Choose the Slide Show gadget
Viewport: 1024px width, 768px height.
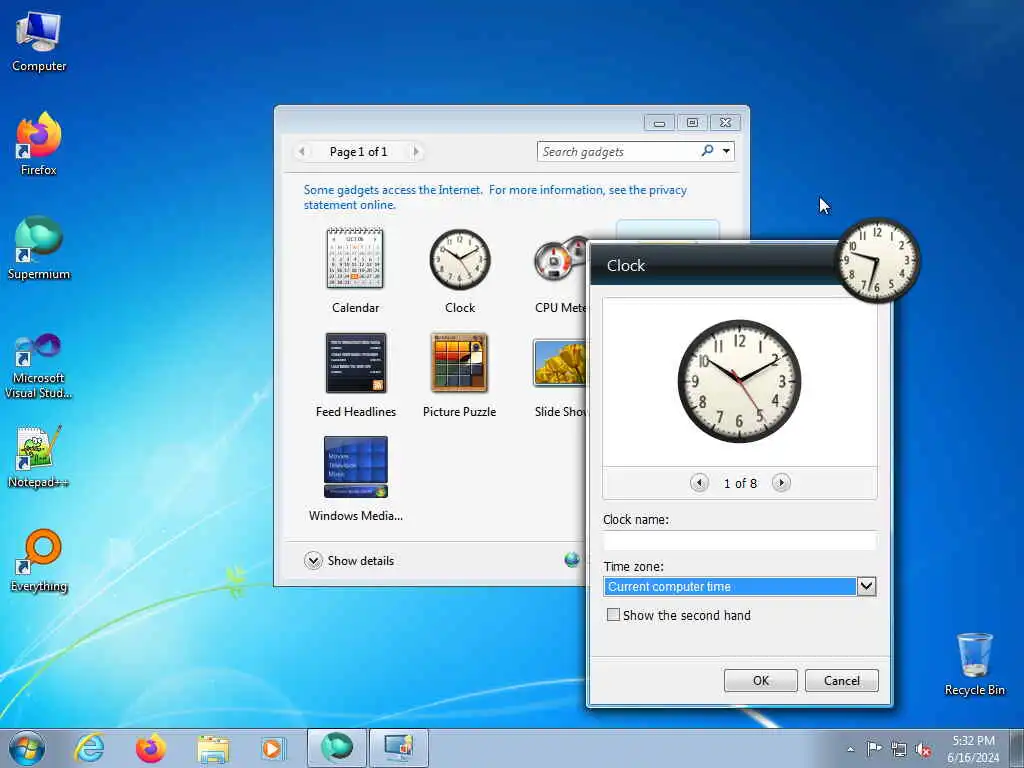click(560, 378)
